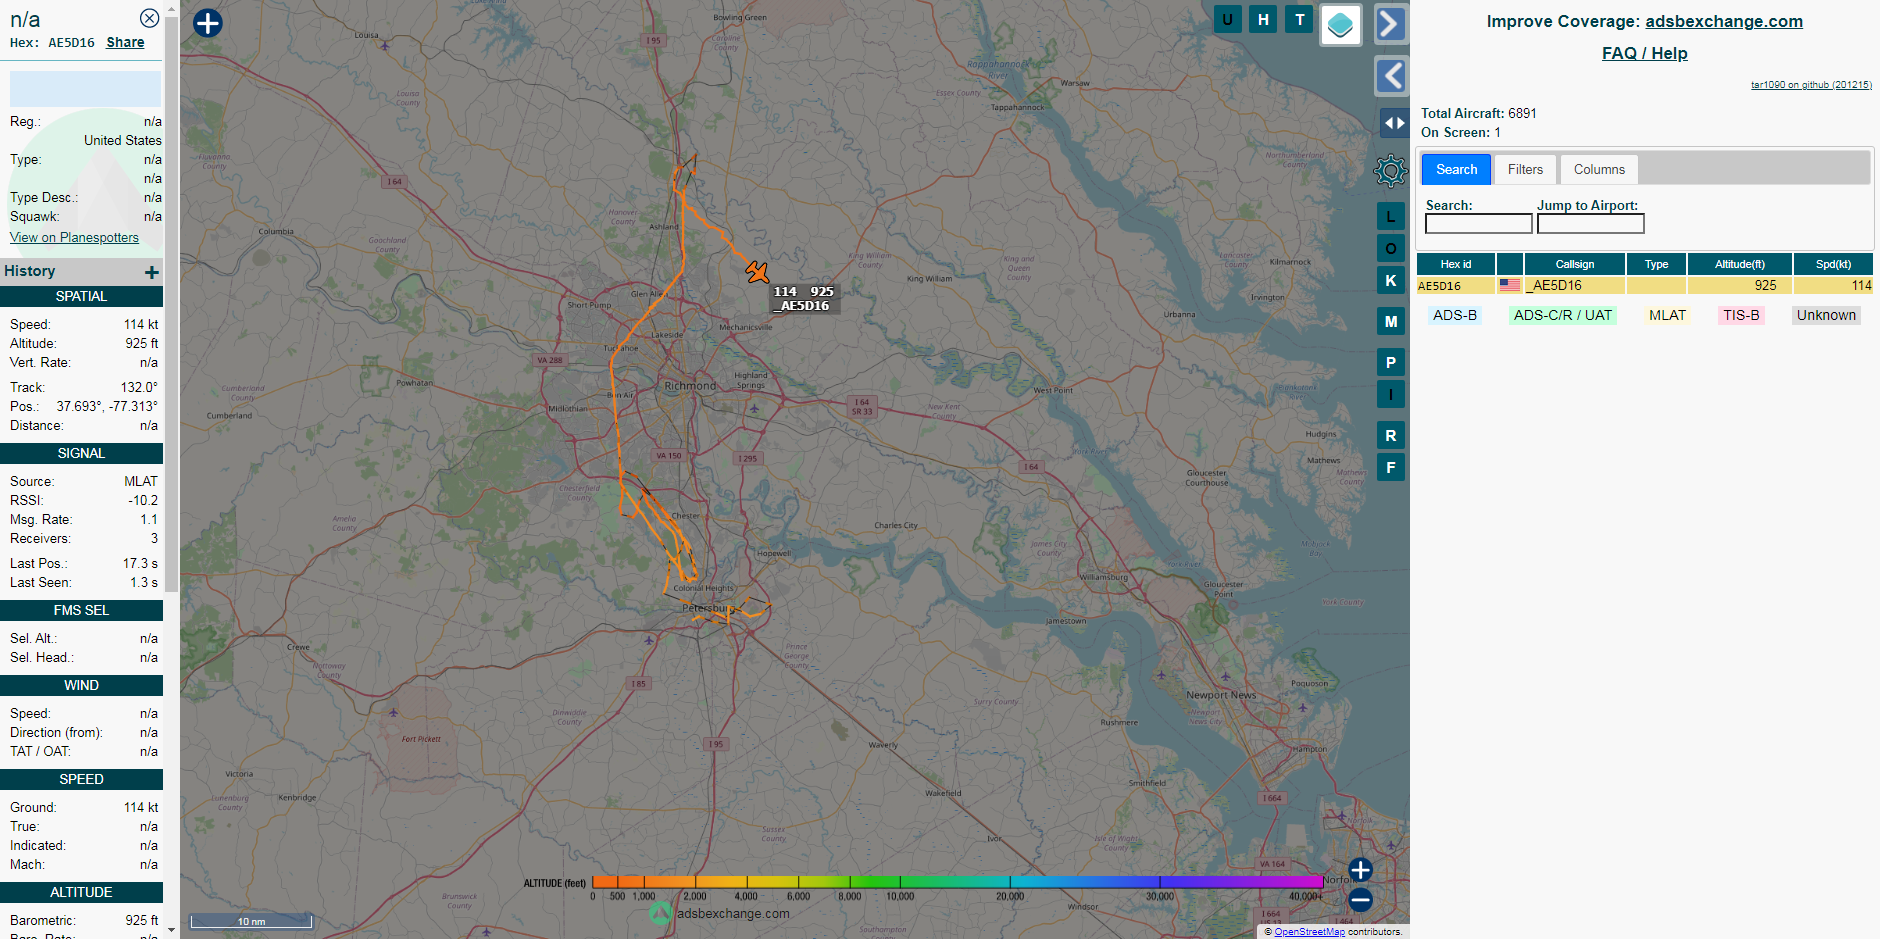Open settings gear icon
This screenshot has width=1880, height=939.
coord(1391,171)
